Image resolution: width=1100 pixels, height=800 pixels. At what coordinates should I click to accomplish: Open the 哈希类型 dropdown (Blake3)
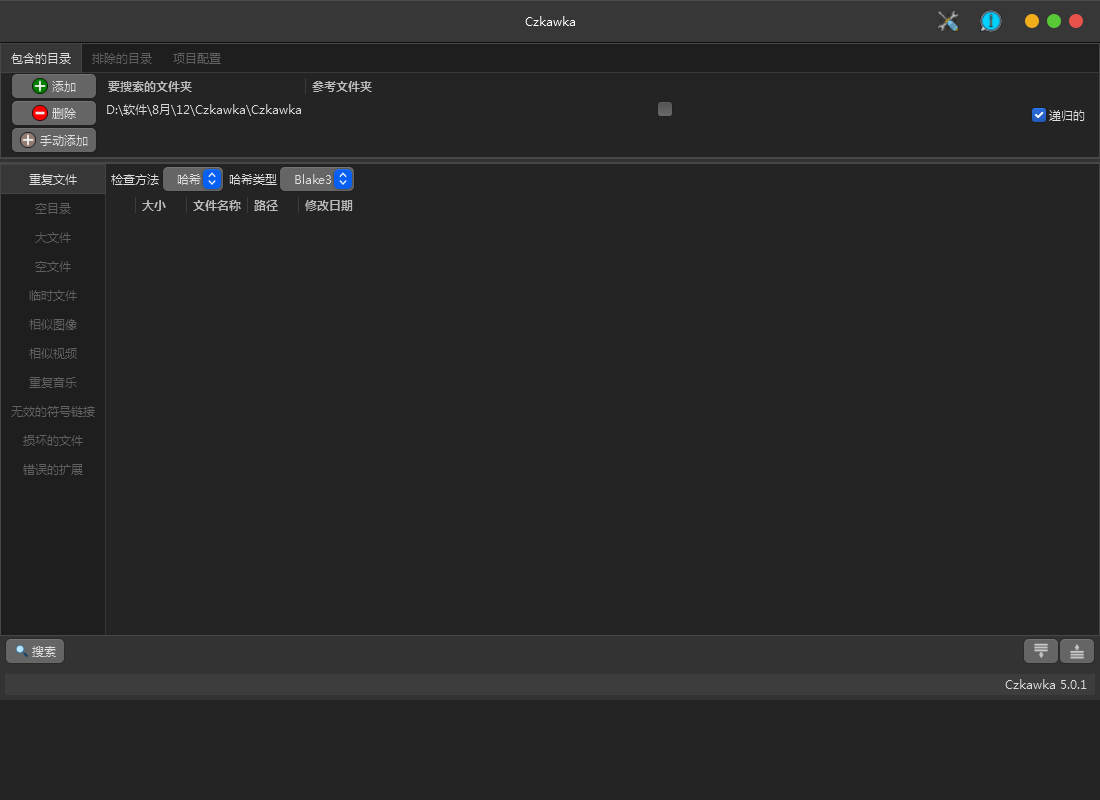click(x=317, y=180)
